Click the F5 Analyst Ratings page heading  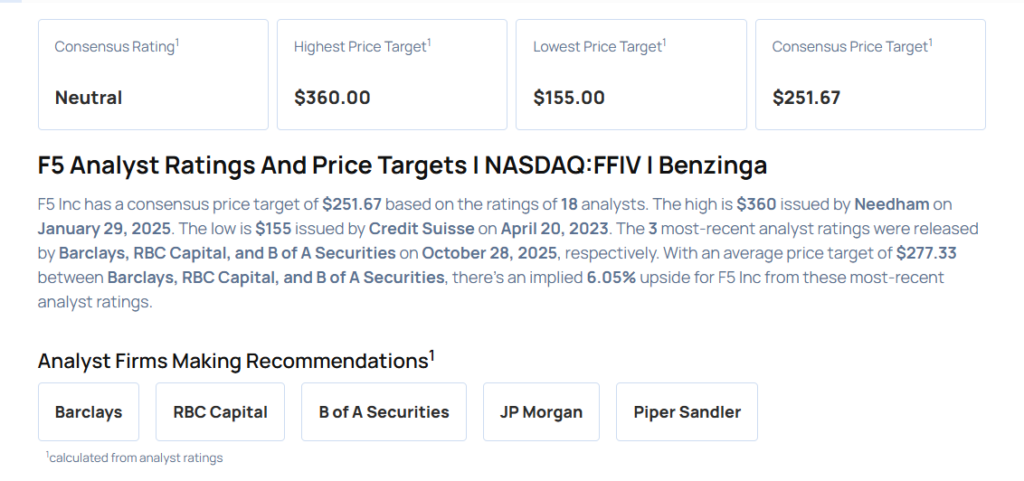point(402,166)
